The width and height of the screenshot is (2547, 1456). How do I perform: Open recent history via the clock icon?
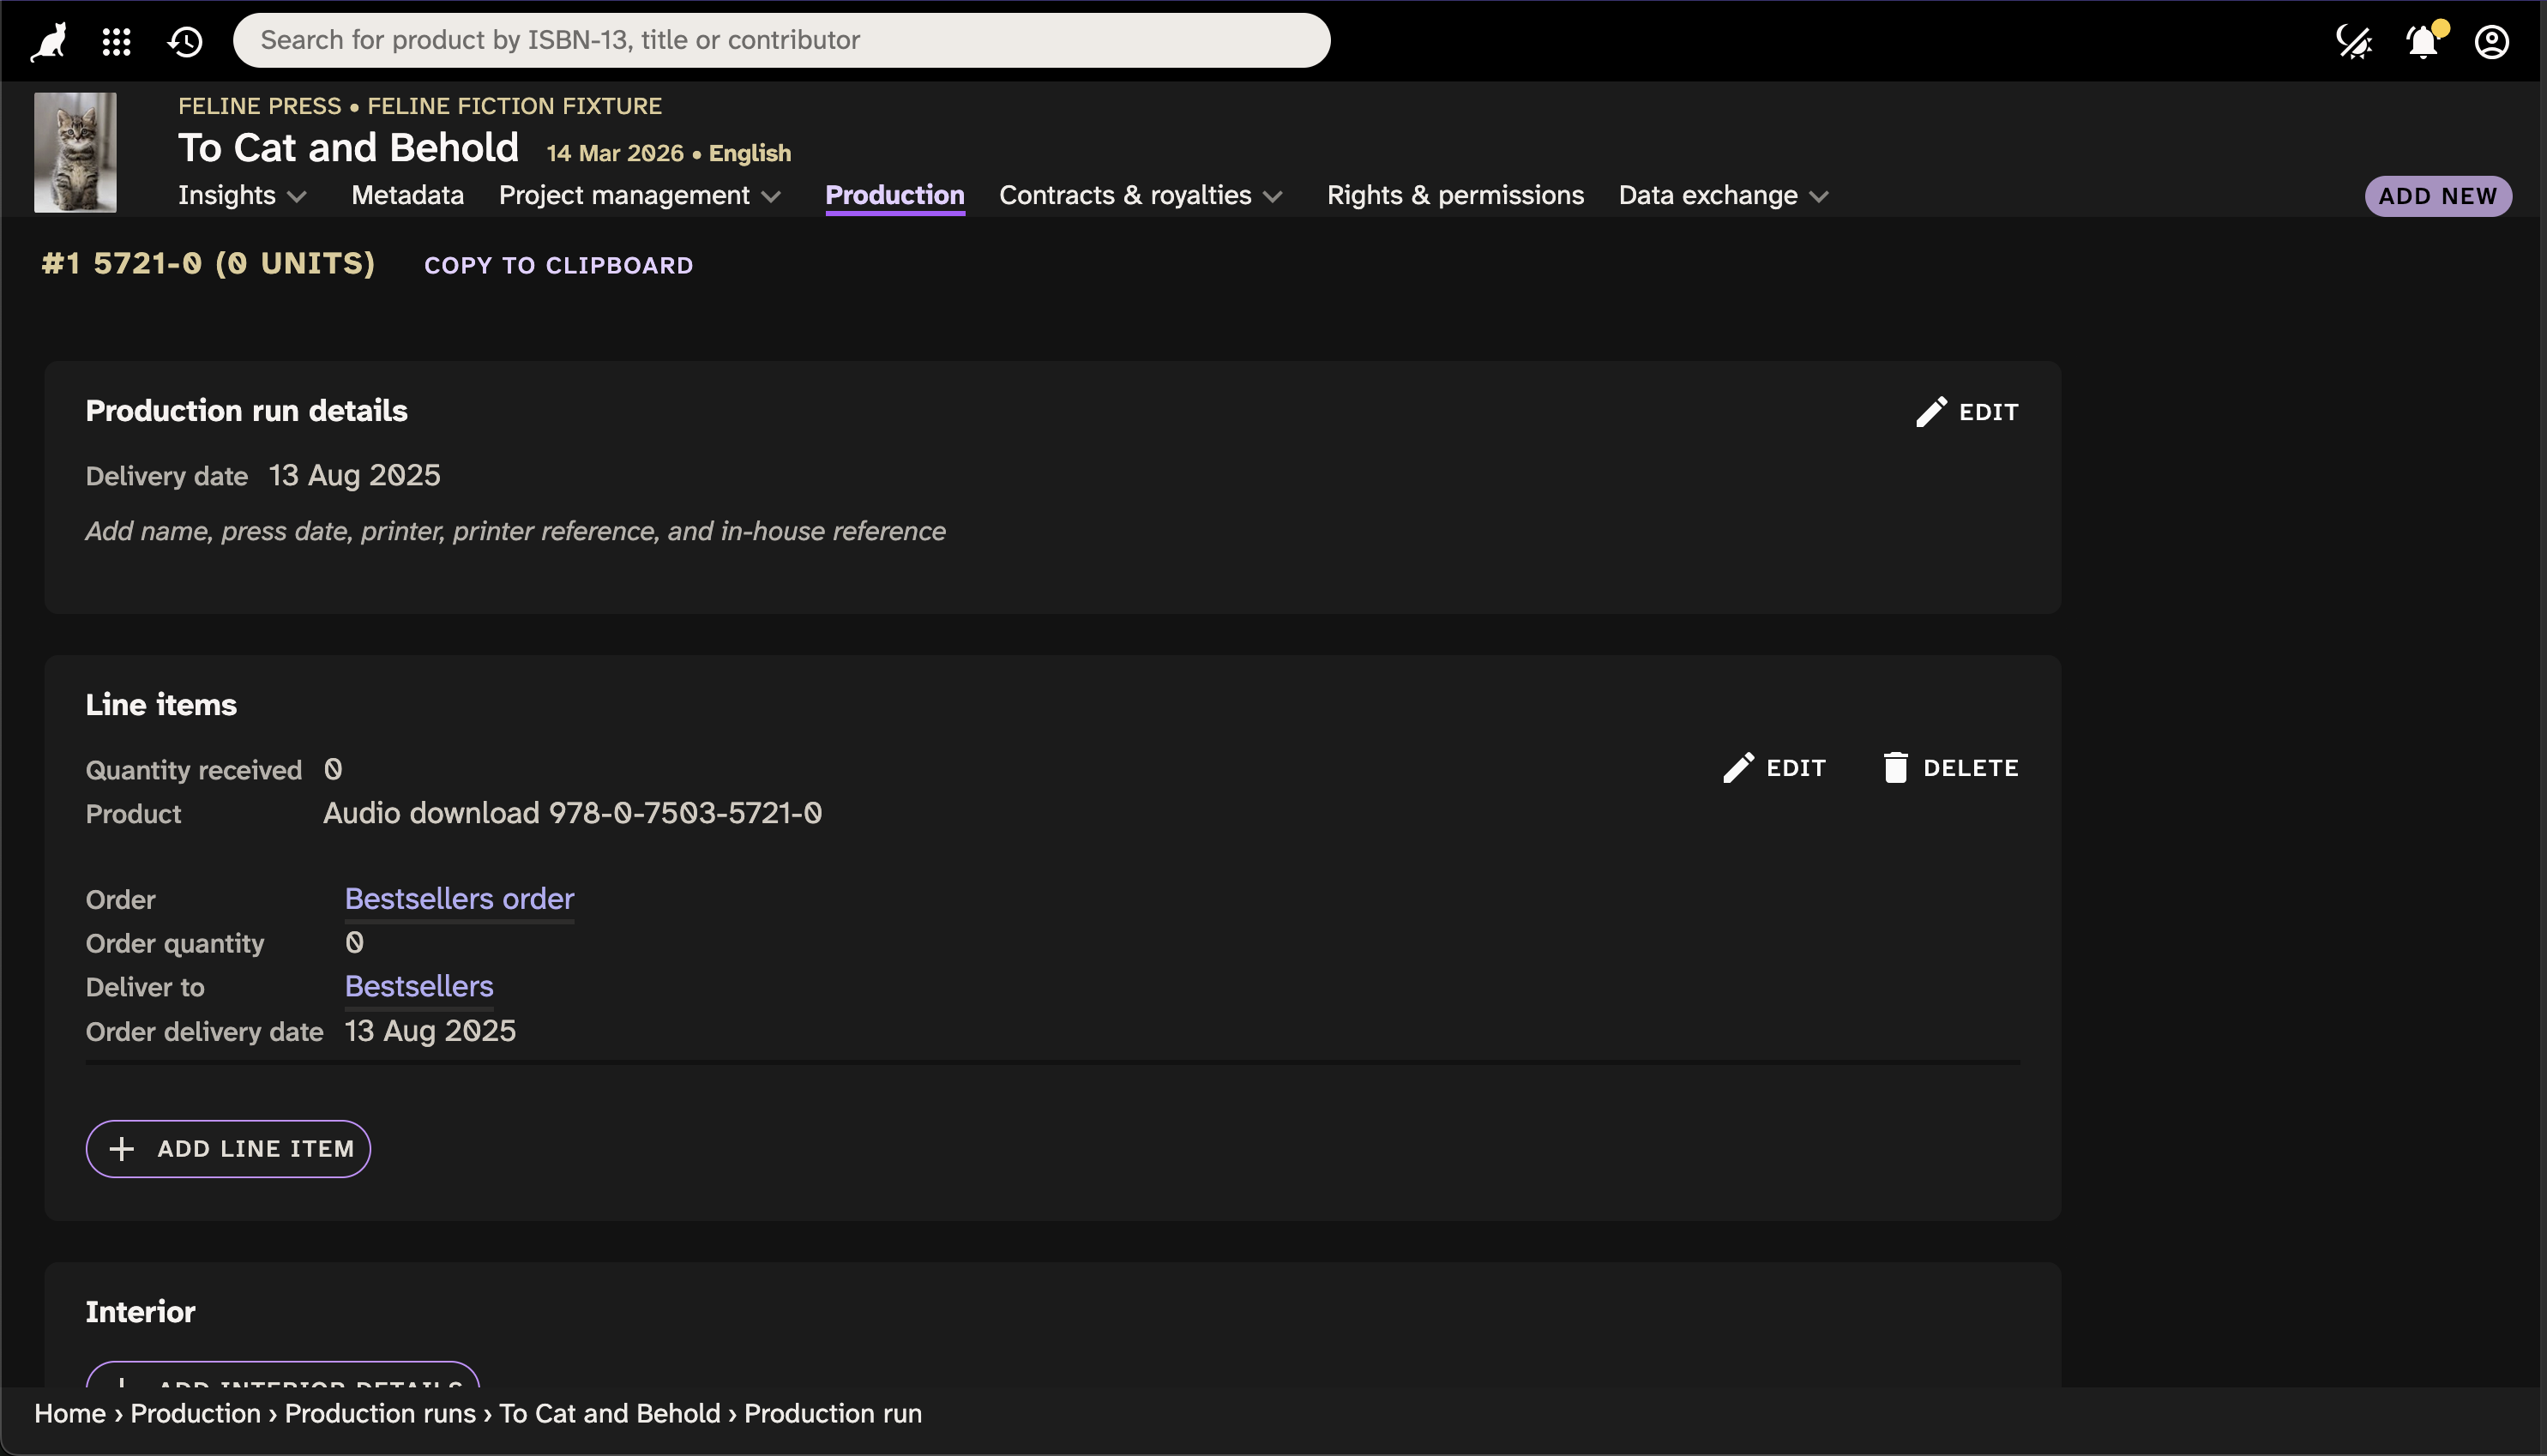[x=185, y=41]
